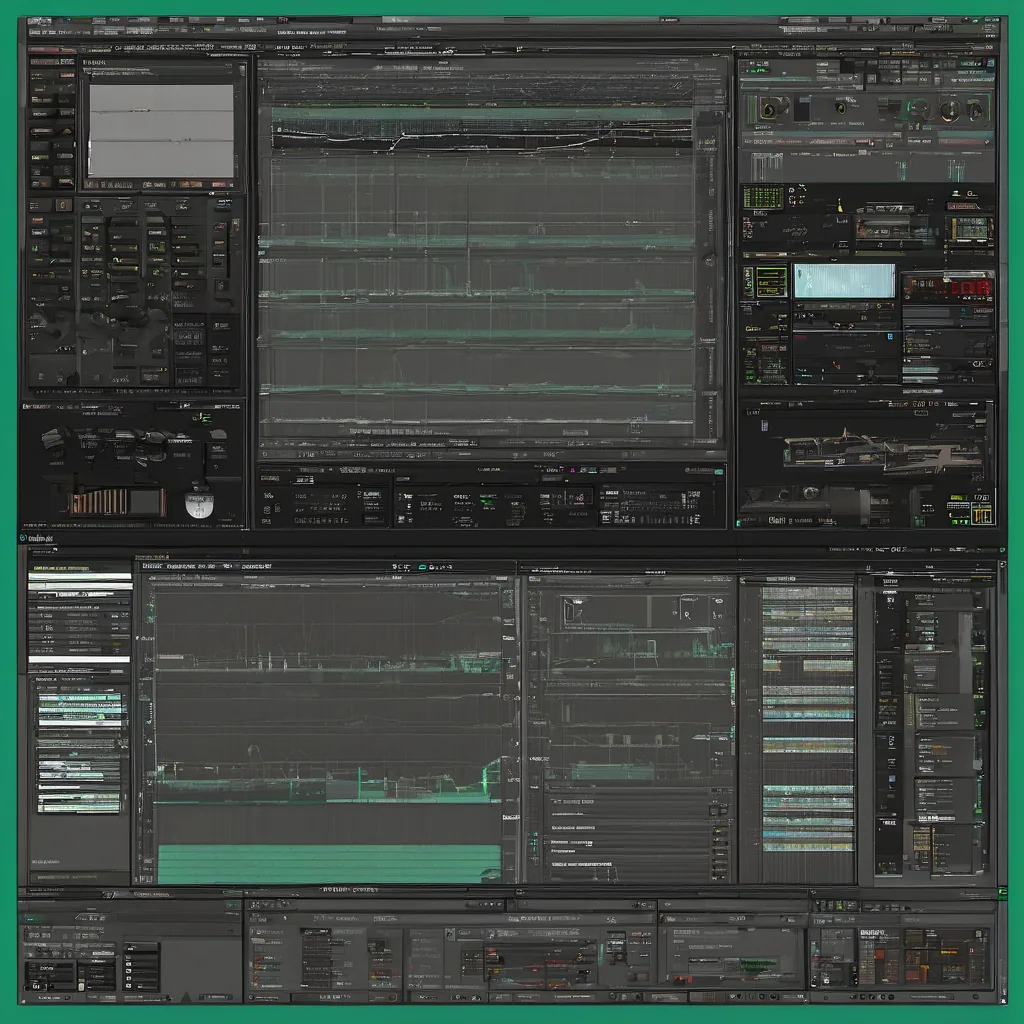
Task: Expand the white highlighted row atop the lower-left list
Action: pos(80,577)
